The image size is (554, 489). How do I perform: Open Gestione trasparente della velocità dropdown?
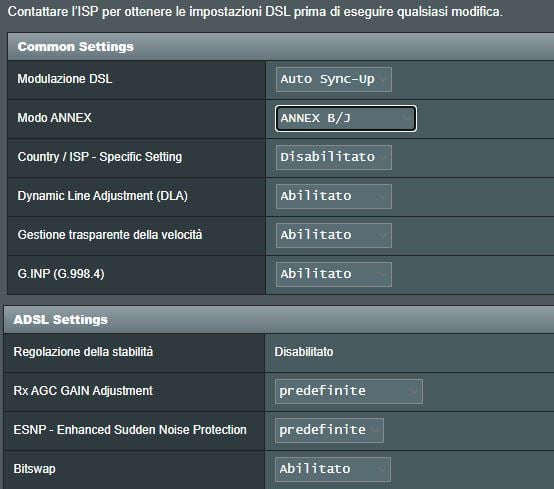pyautogui.click(x=334, y=235)
